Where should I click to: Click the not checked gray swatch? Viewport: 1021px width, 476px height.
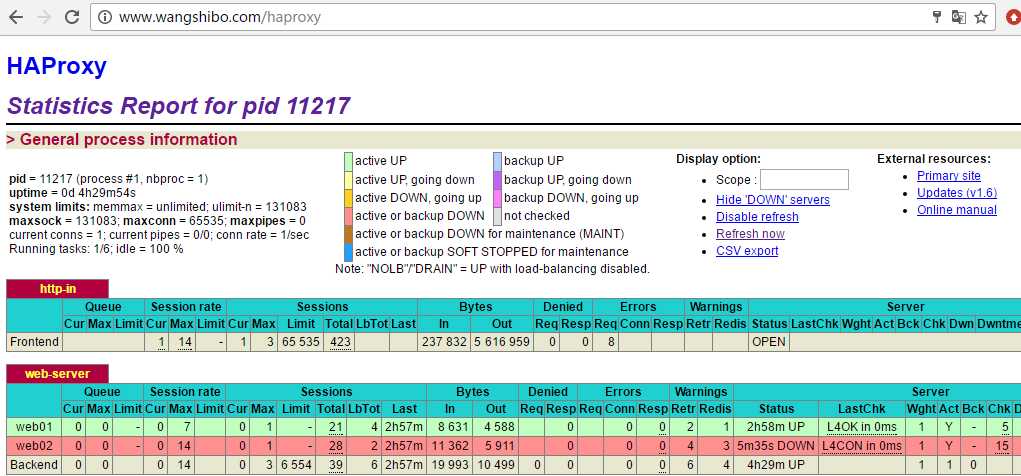pos(497,216)
